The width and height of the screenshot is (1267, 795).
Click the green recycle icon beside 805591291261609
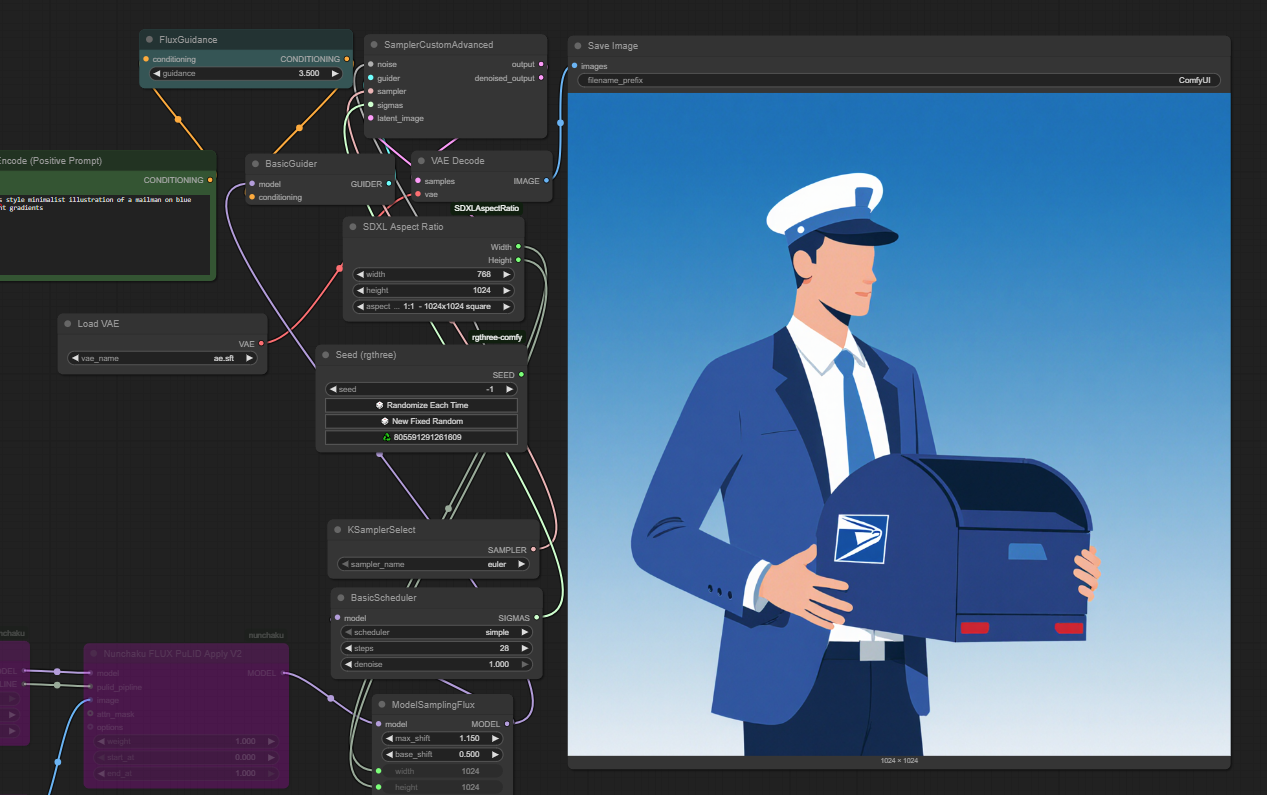coord(386,437)
